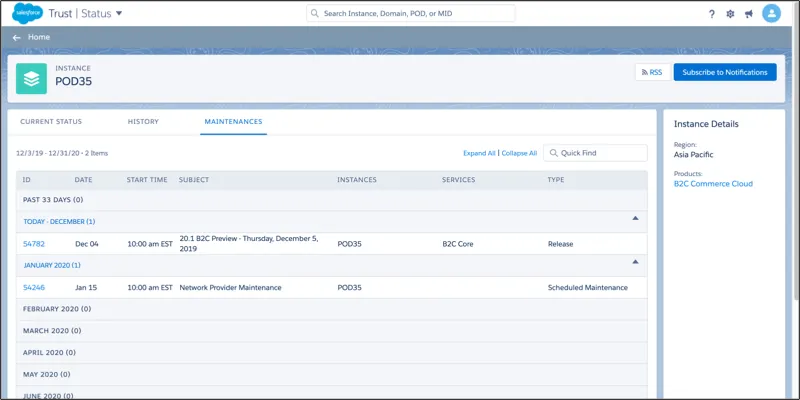Open the announcements megaphone icon
Viewport: 800px width, 400px height.
(x=748, y=14)
